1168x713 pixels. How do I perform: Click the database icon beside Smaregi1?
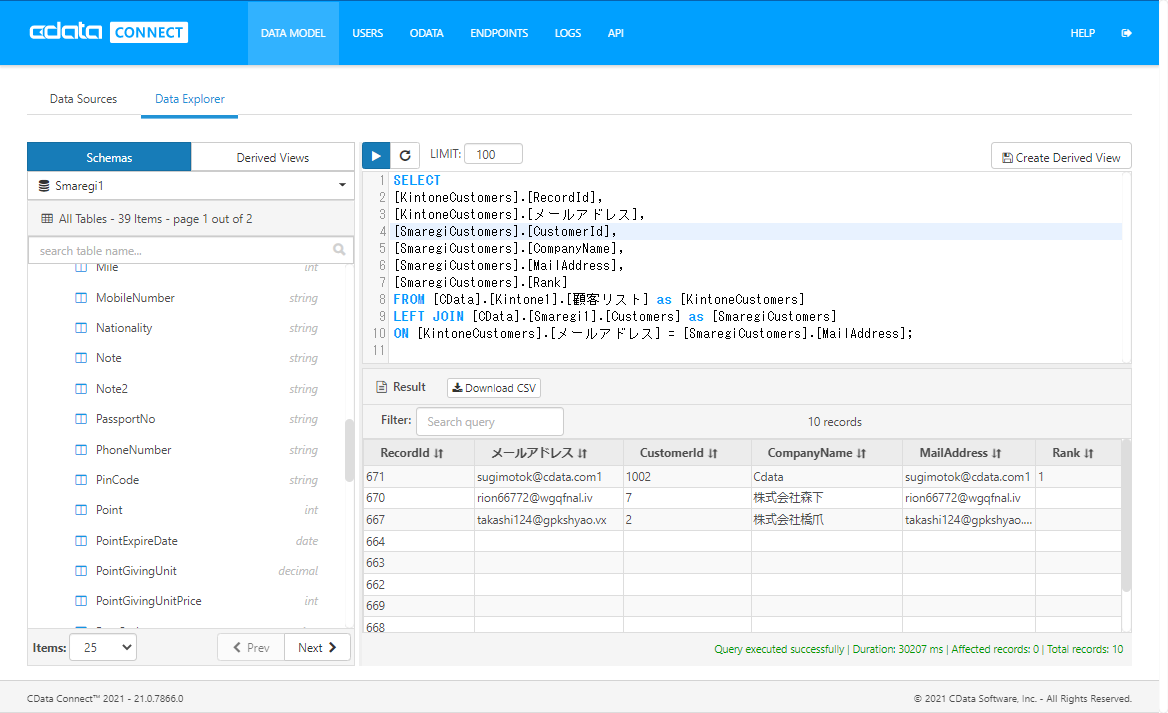tap(44, 186)
